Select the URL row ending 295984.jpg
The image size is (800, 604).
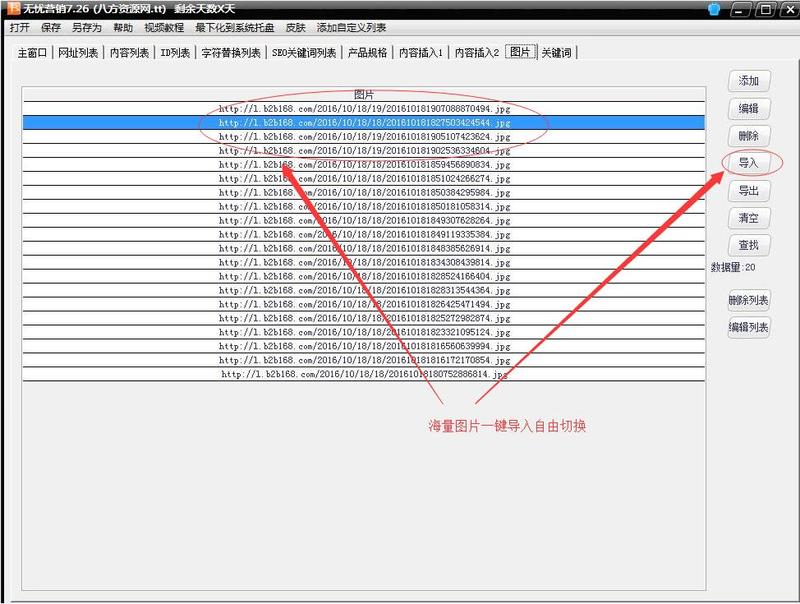pos(364,192)
